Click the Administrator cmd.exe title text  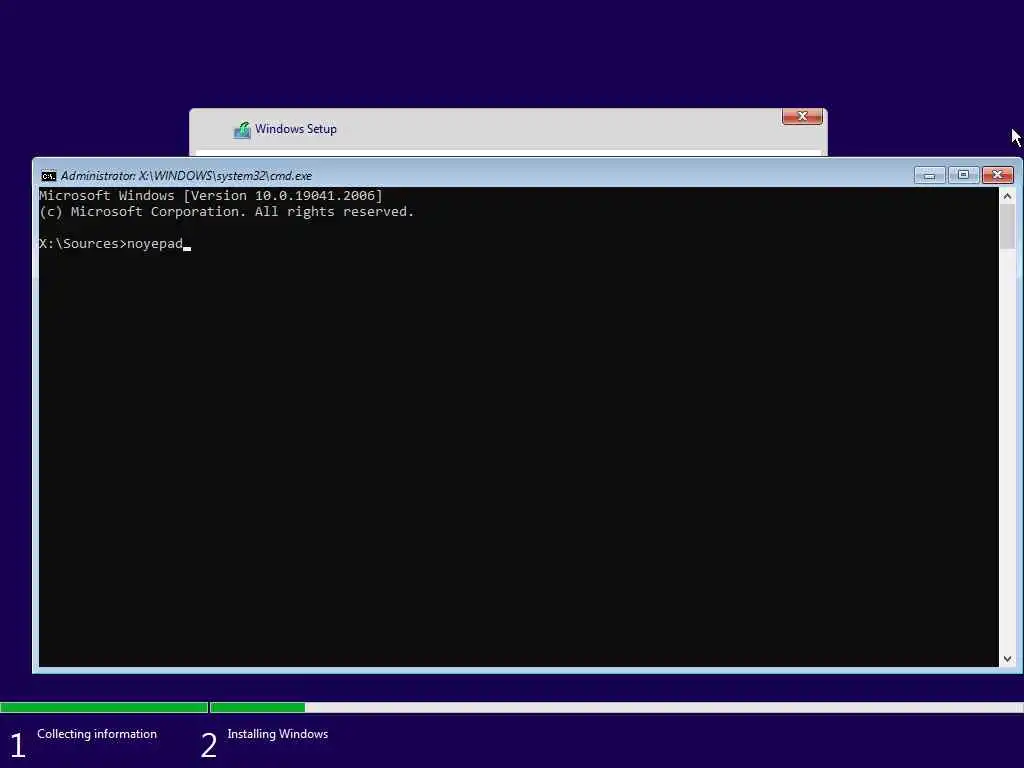(186, 176)
